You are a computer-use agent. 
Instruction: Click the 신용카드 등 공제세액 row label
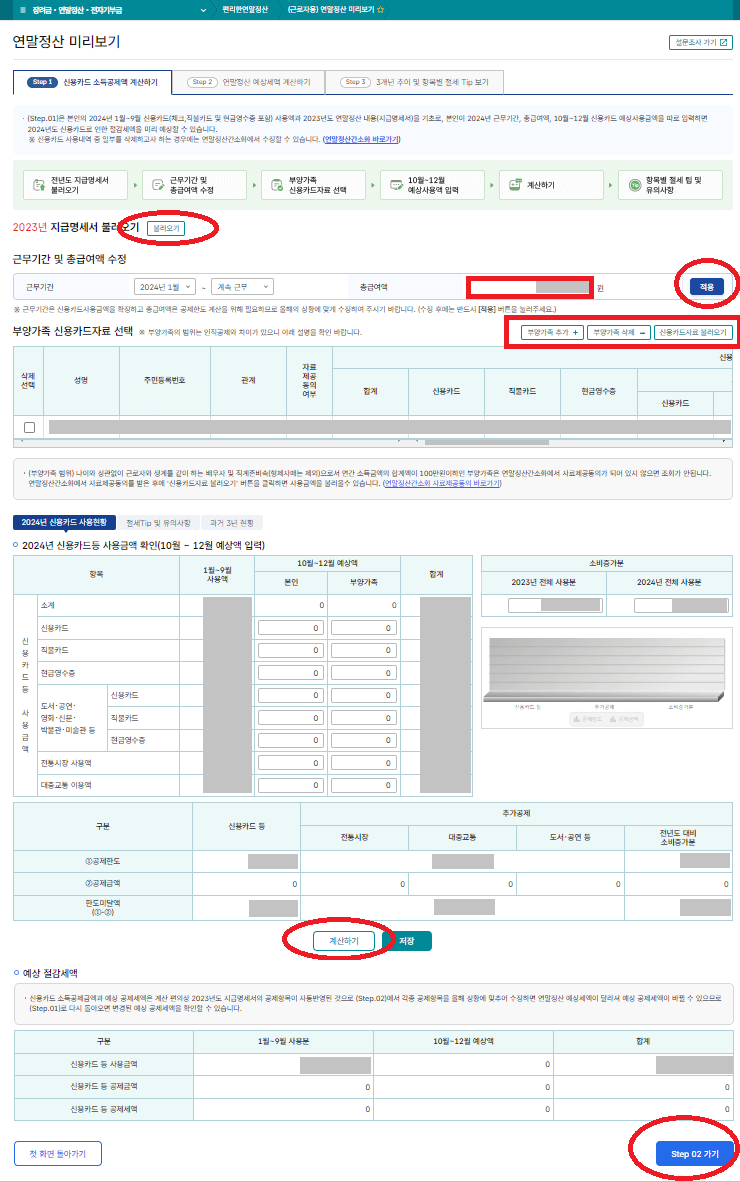(104, 1109)
